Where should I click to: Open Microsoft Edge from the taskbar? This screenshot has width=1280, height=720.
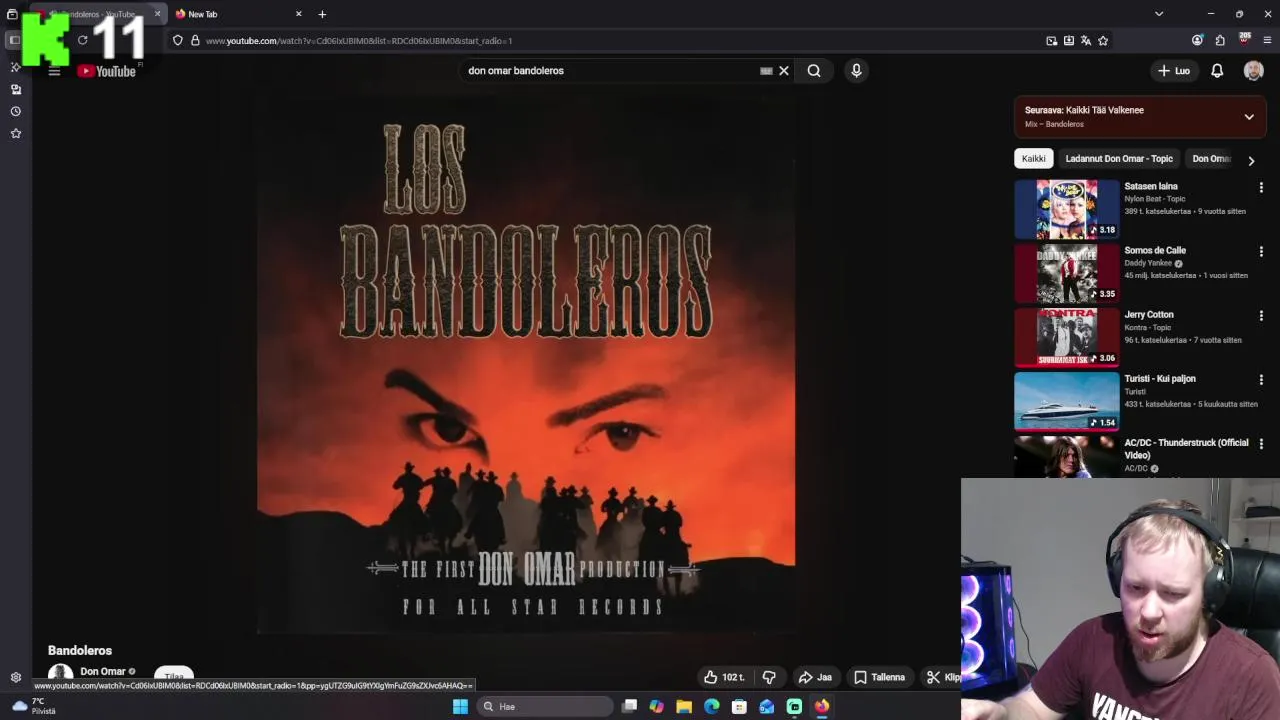[x=711, y=706]
